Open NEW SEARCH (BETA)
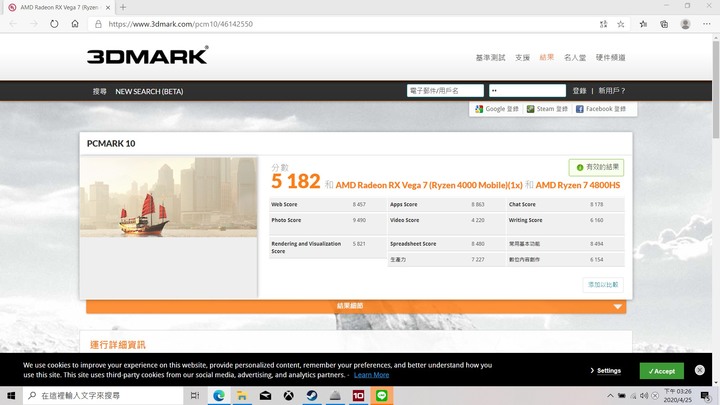720x405 pixels. [x=149, y=91]
